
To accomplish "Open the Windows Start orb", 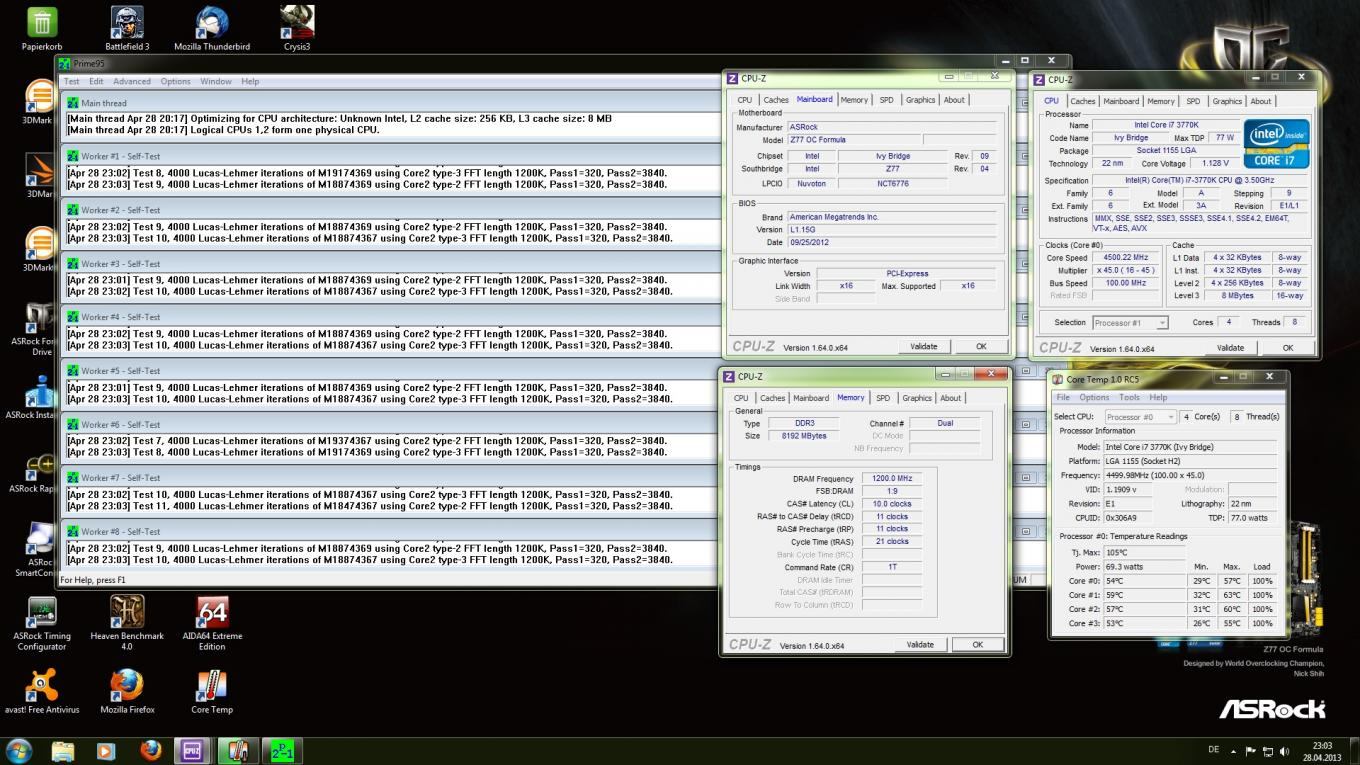I will pyautogui.click(x=19, y=750).
